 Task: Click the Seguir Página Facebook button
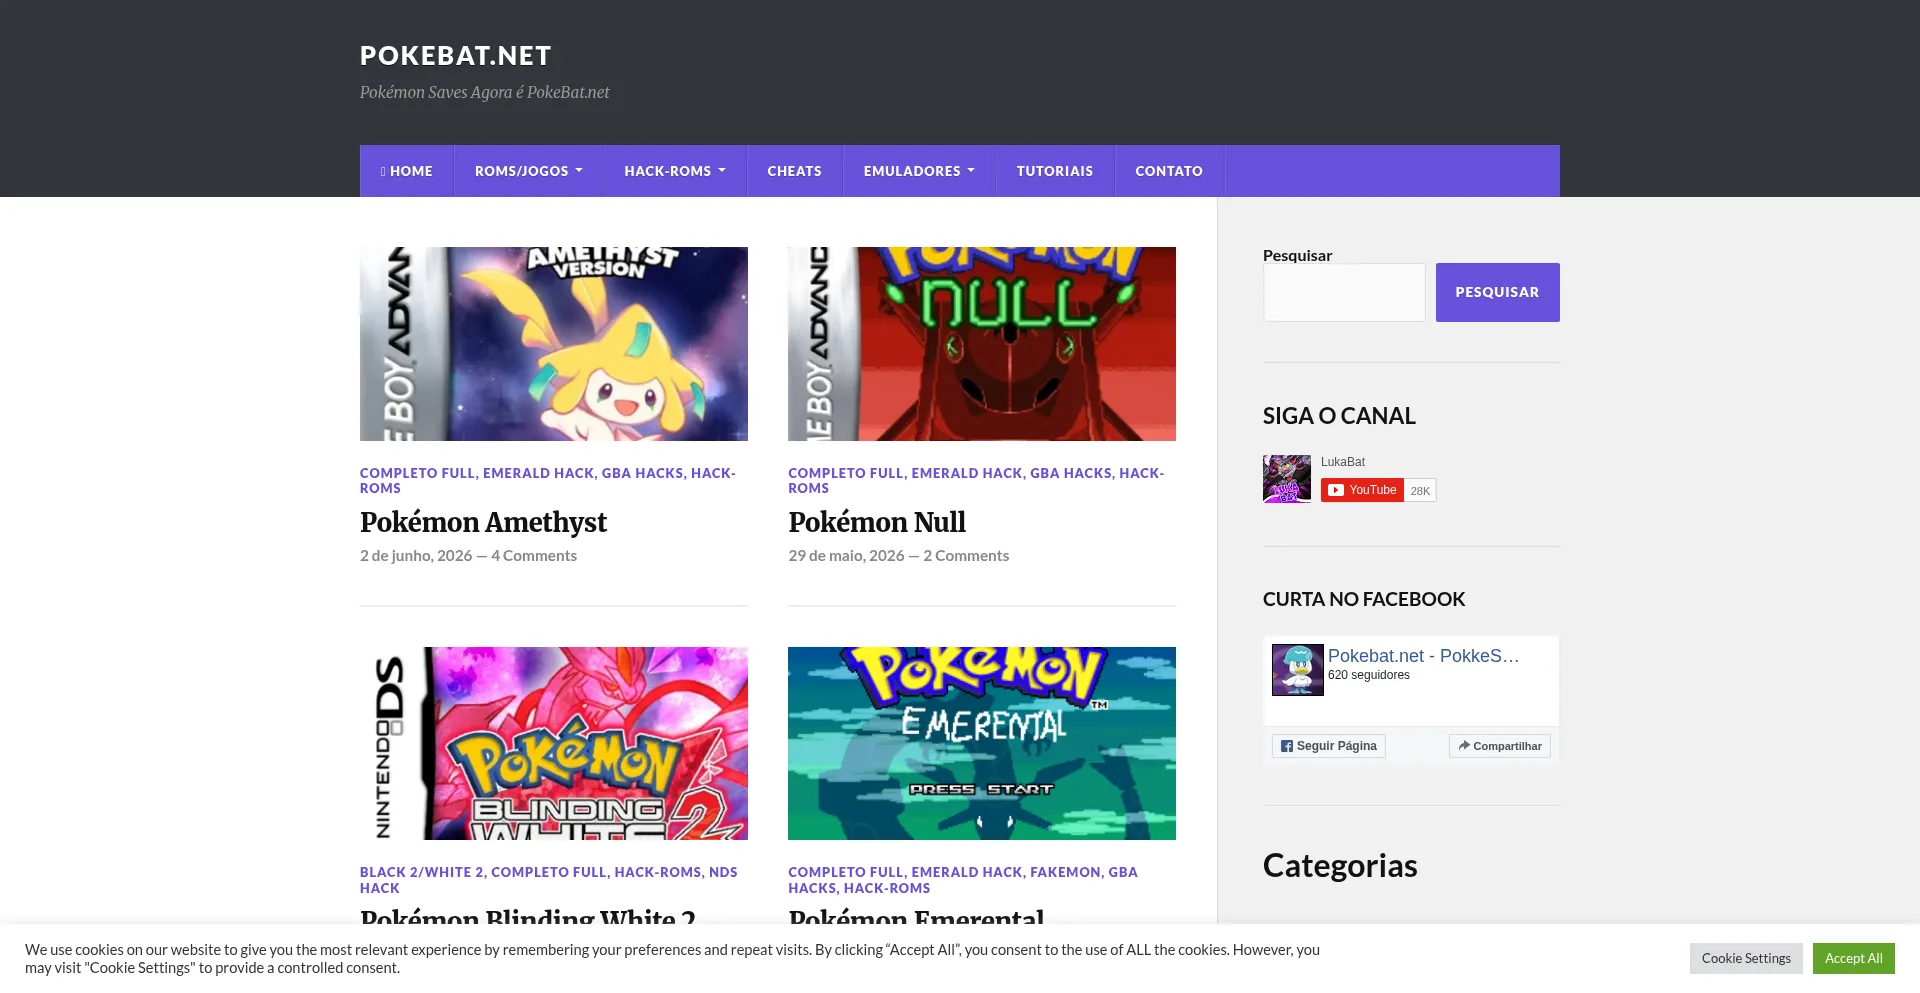[x=1329, y=746]
